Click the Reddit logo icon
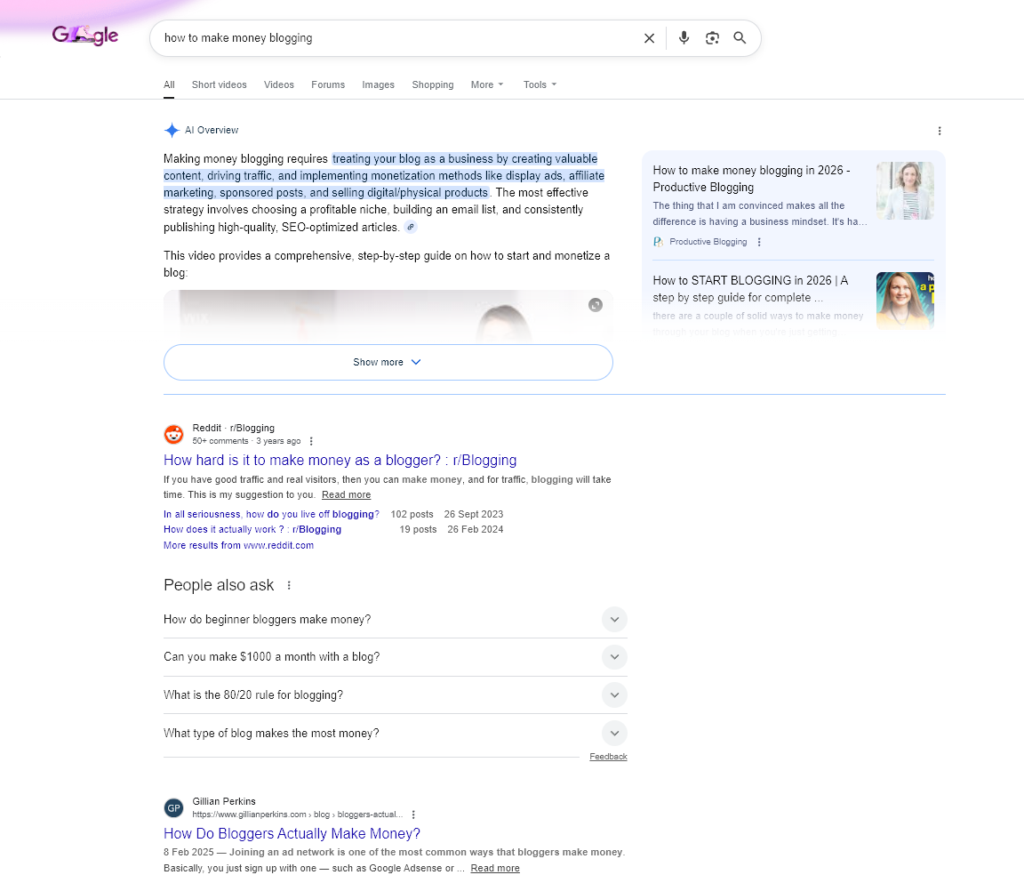Image resolution: width=1024 pixels, height=891 pixels. [173, 434]
